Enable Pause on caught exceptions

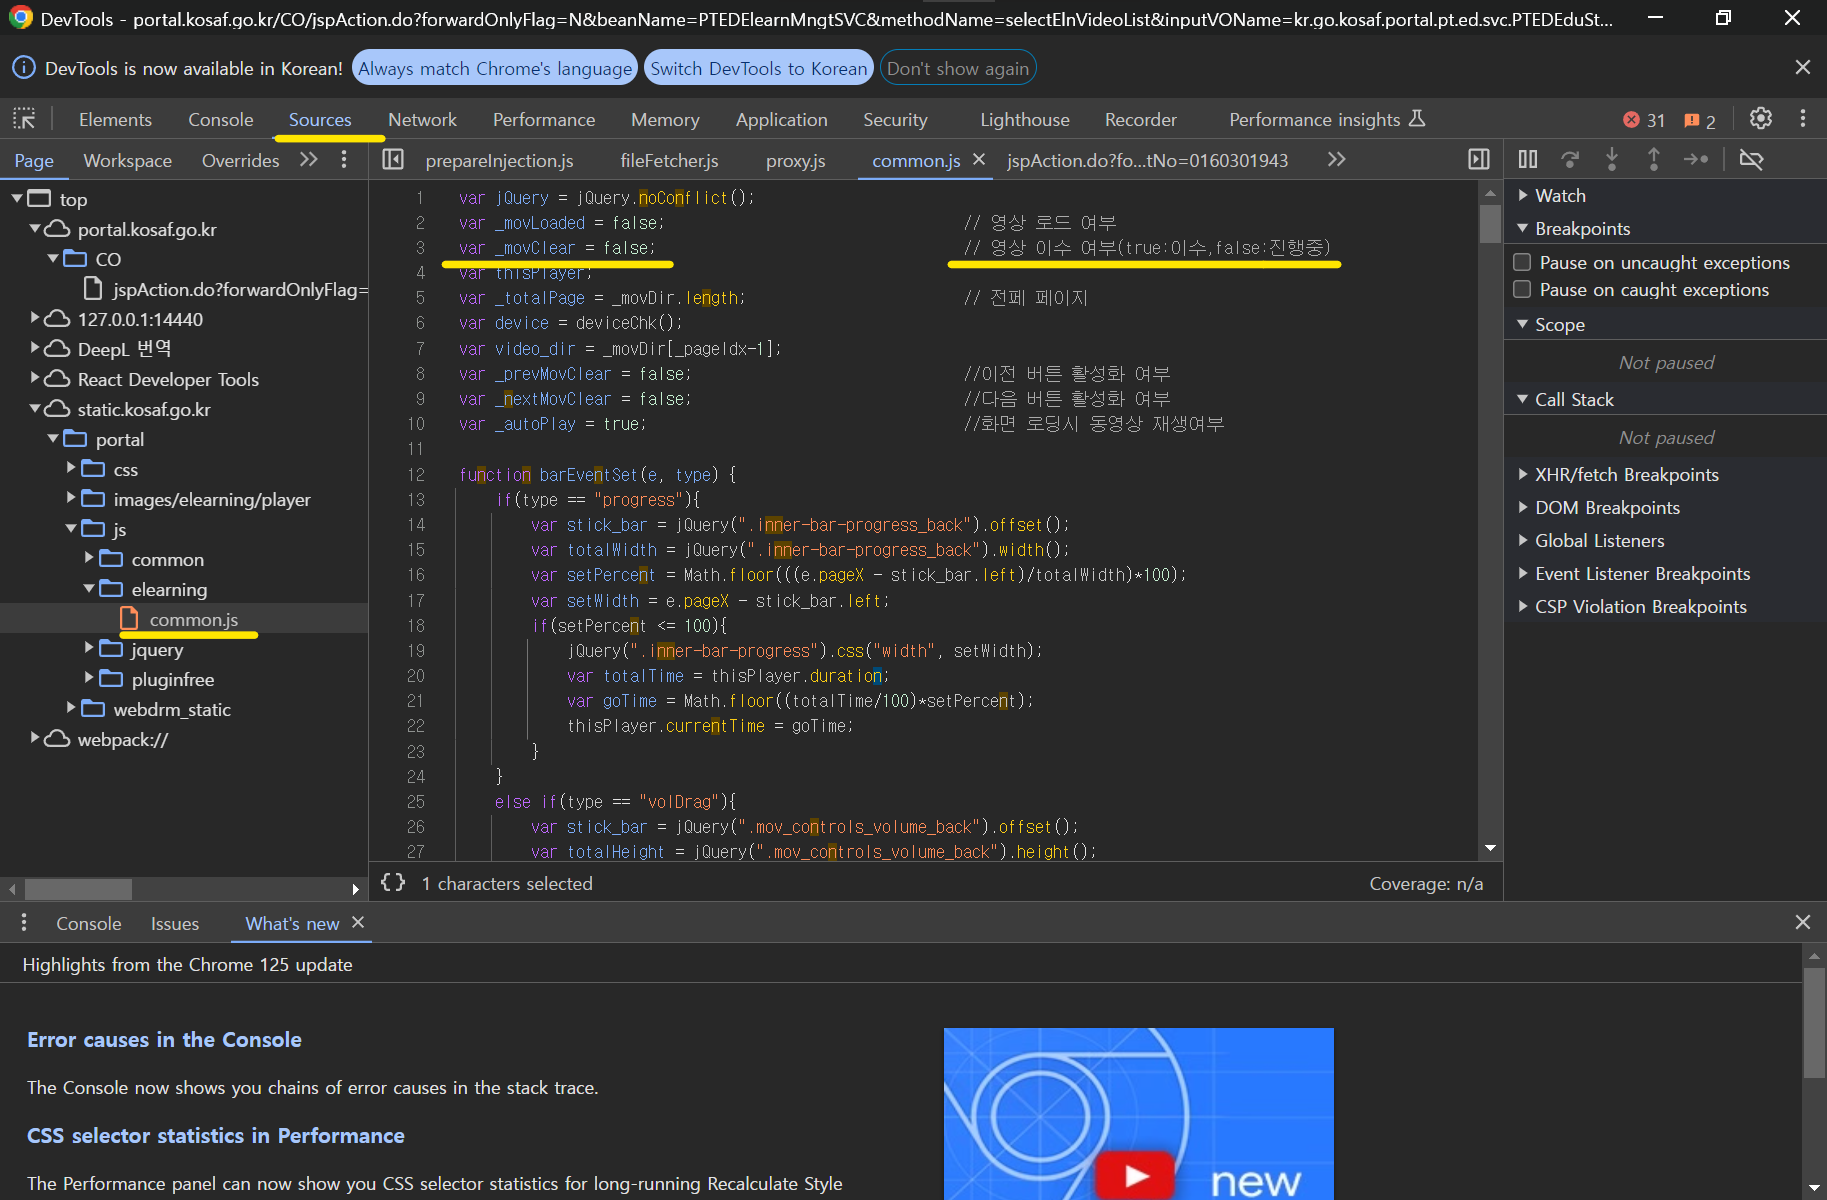tap(1523, 289)
